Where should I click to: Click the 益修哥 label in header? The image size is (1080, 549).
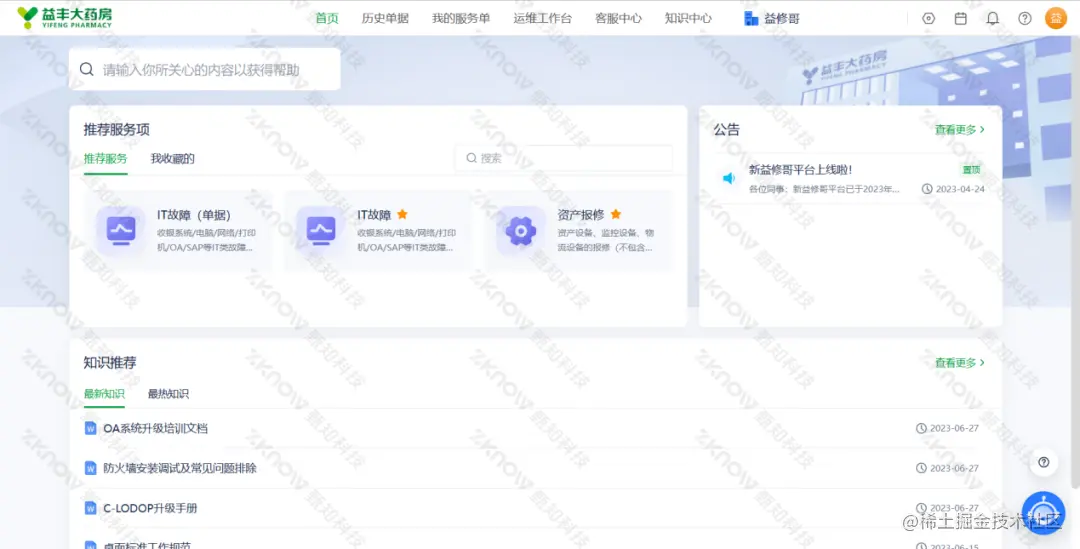pos(782,19)
